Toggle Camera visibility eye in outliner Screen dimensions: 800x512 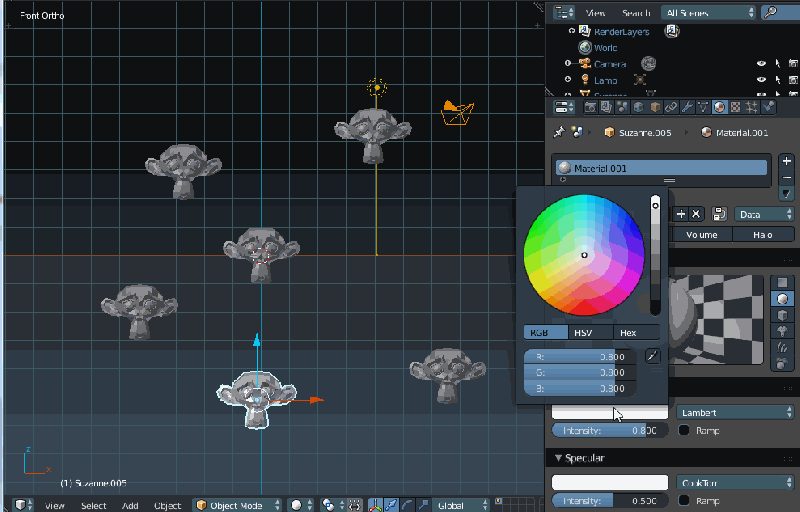761,64
